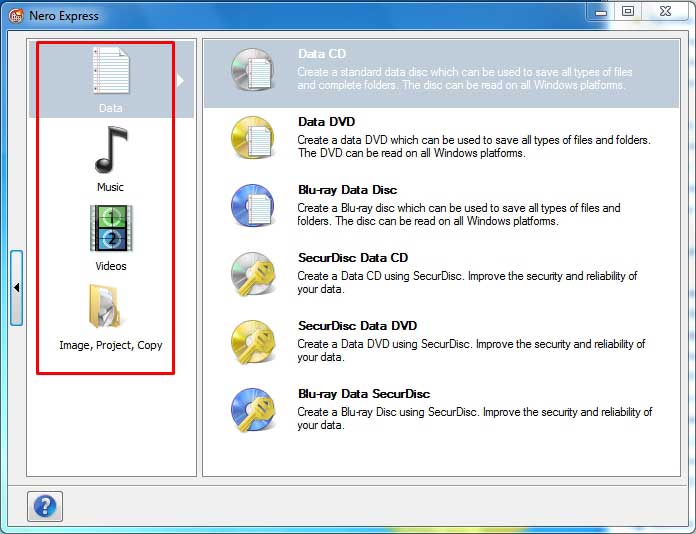This screenshot has width=696, height=534.
Task: Close the Nero Express window
Action: pyautogui.click(x=665, y=12)
